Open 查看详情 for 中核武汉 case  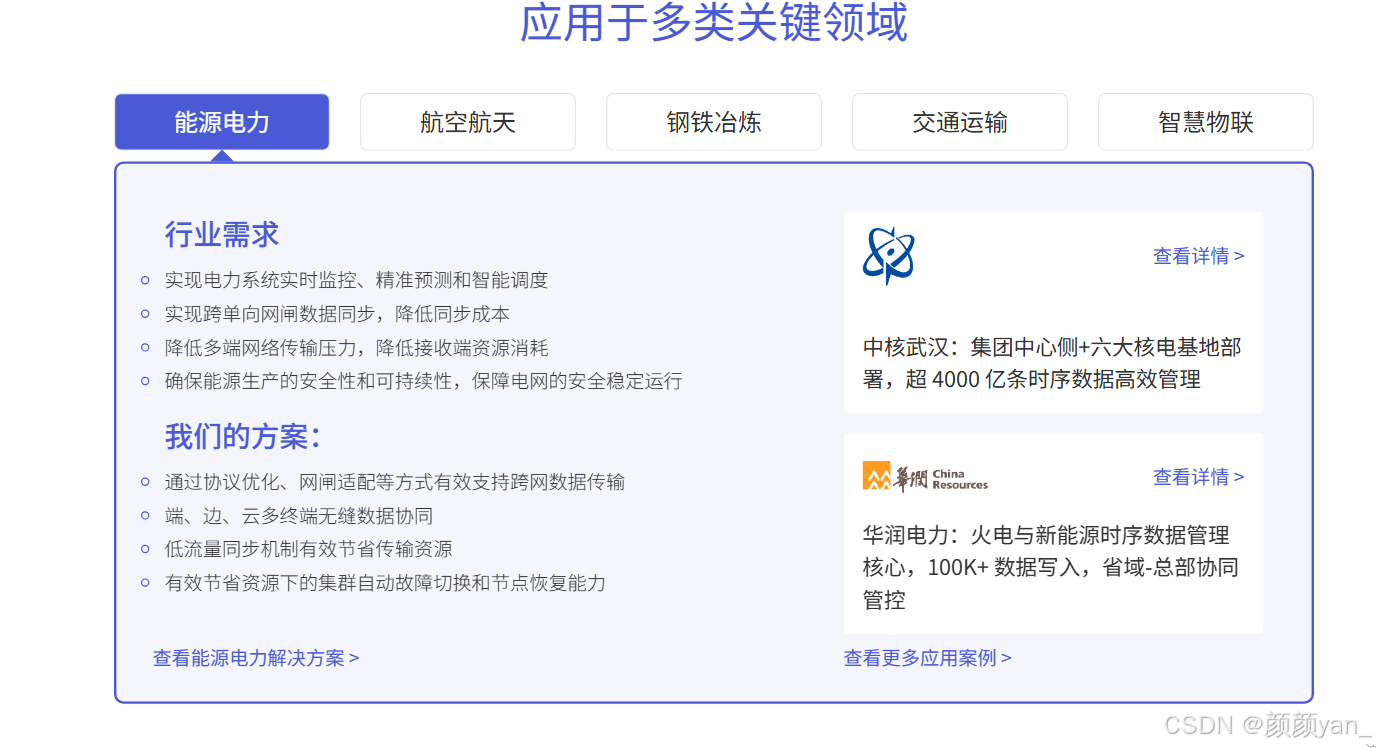tap(1199, 256)
